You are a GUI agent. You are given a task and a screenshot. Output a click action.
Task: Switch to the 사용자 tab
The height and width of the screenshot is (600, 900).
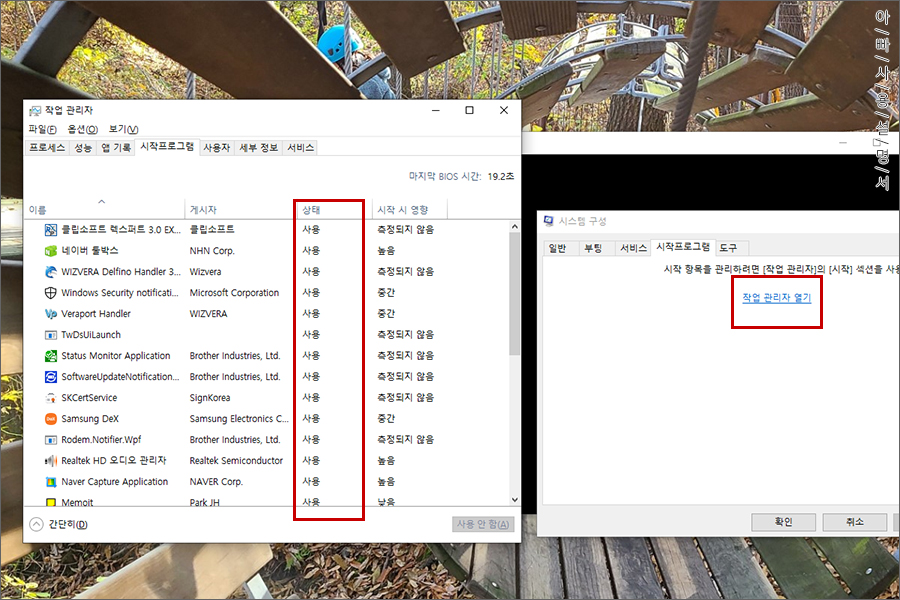216,148
